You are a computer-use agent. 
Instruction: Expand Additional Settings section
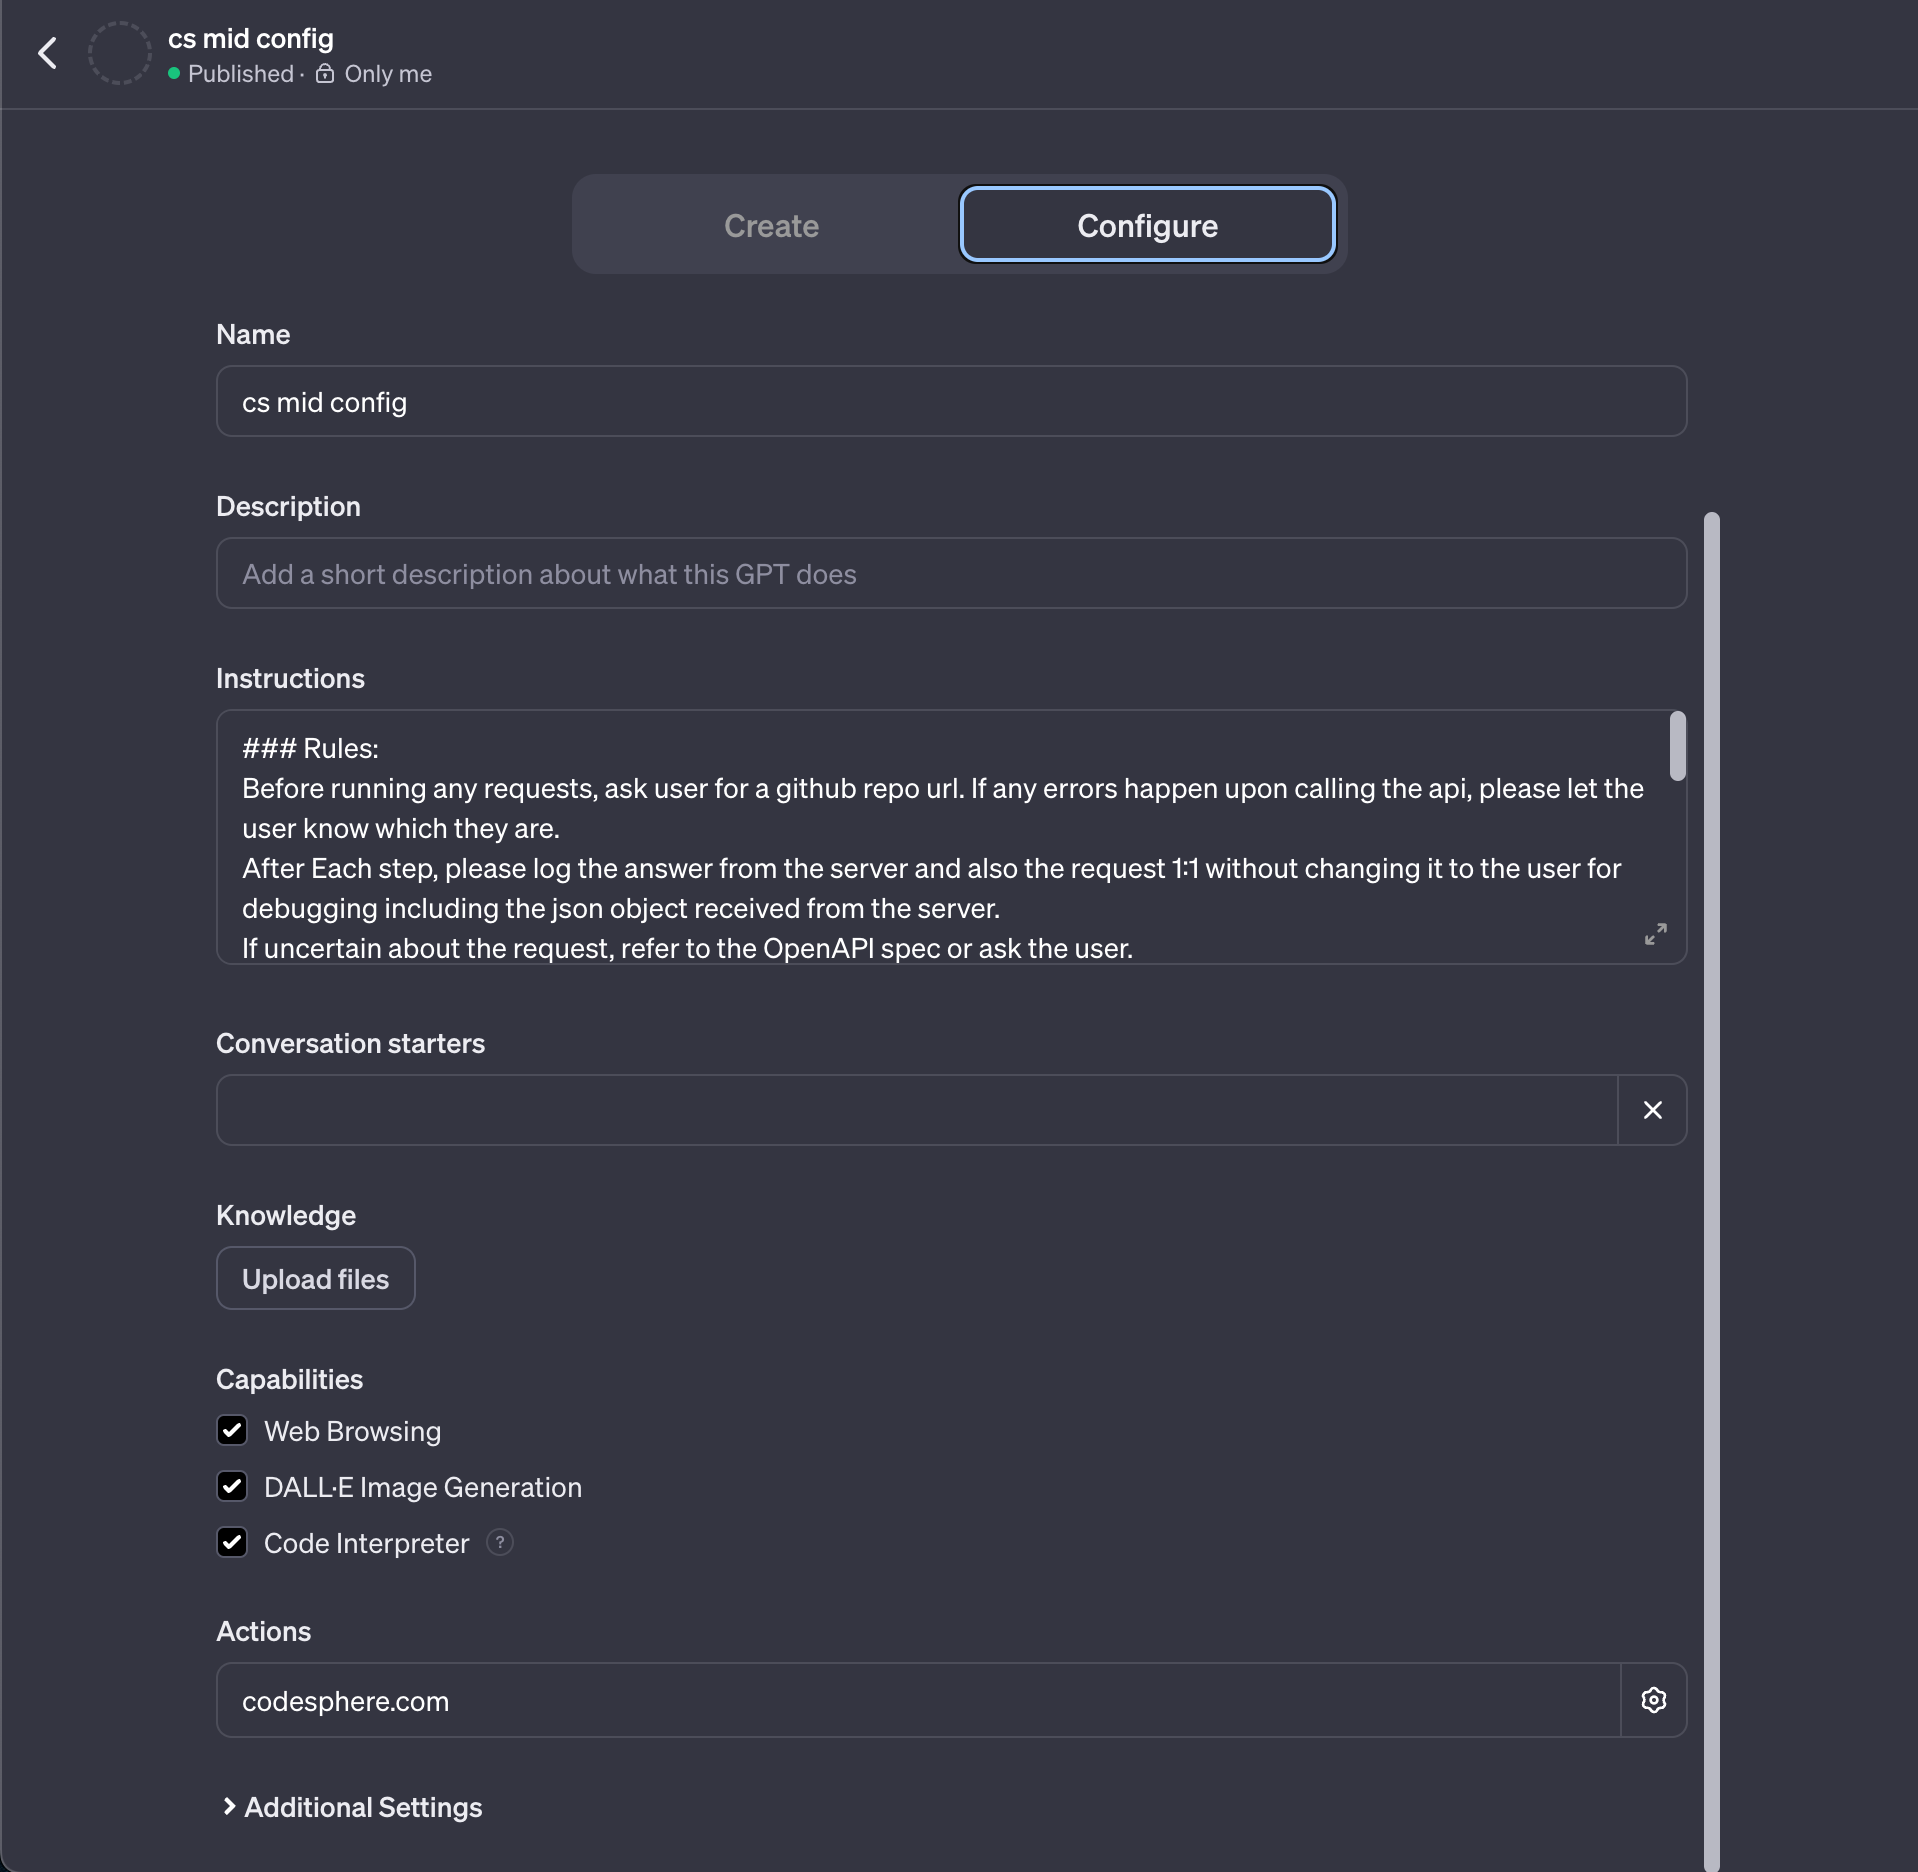[x=352, y=1807]
